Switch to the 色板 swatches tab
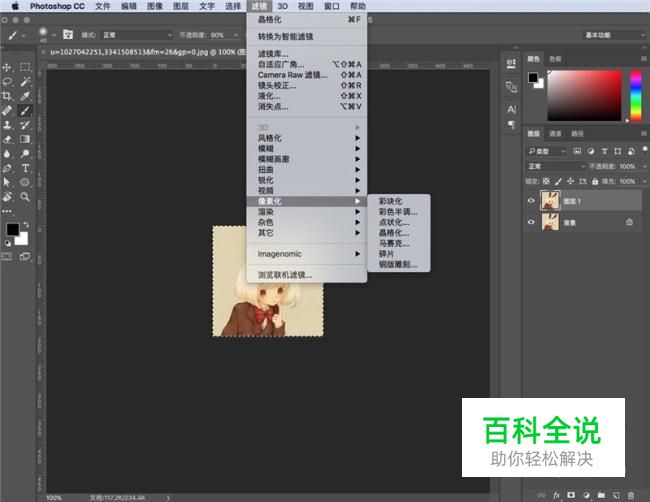Viewport: 650px width, 502px height. point(555,59)
